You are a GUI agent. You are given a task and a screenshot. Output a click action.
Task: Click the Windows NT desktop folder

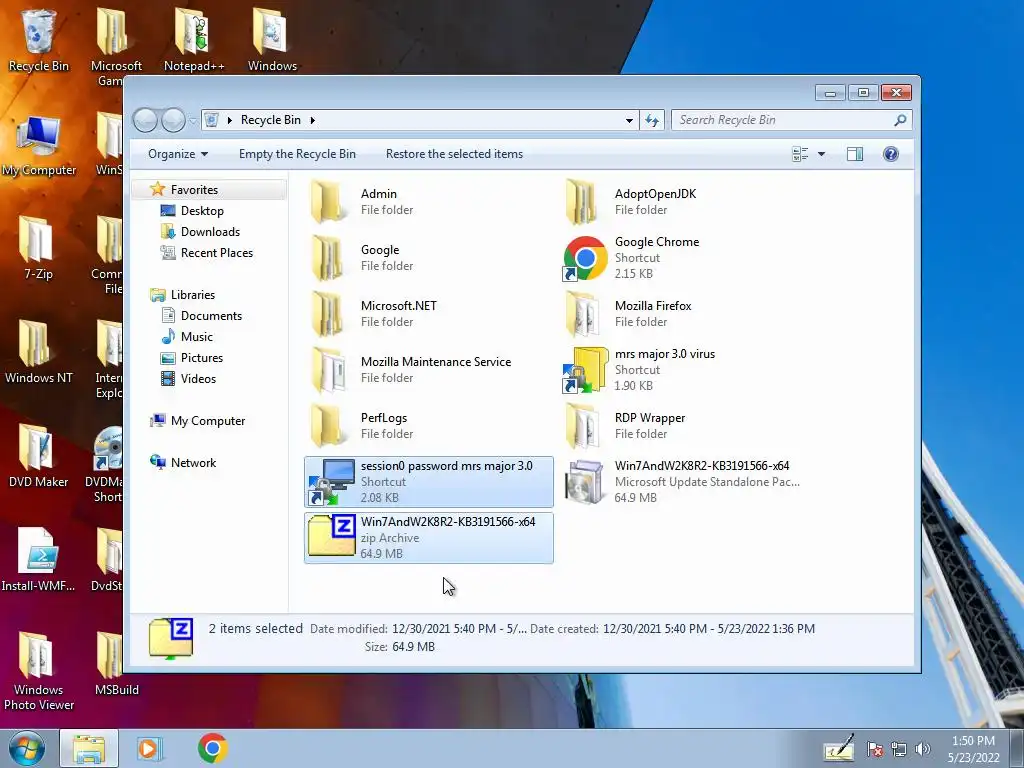(39, 353)
